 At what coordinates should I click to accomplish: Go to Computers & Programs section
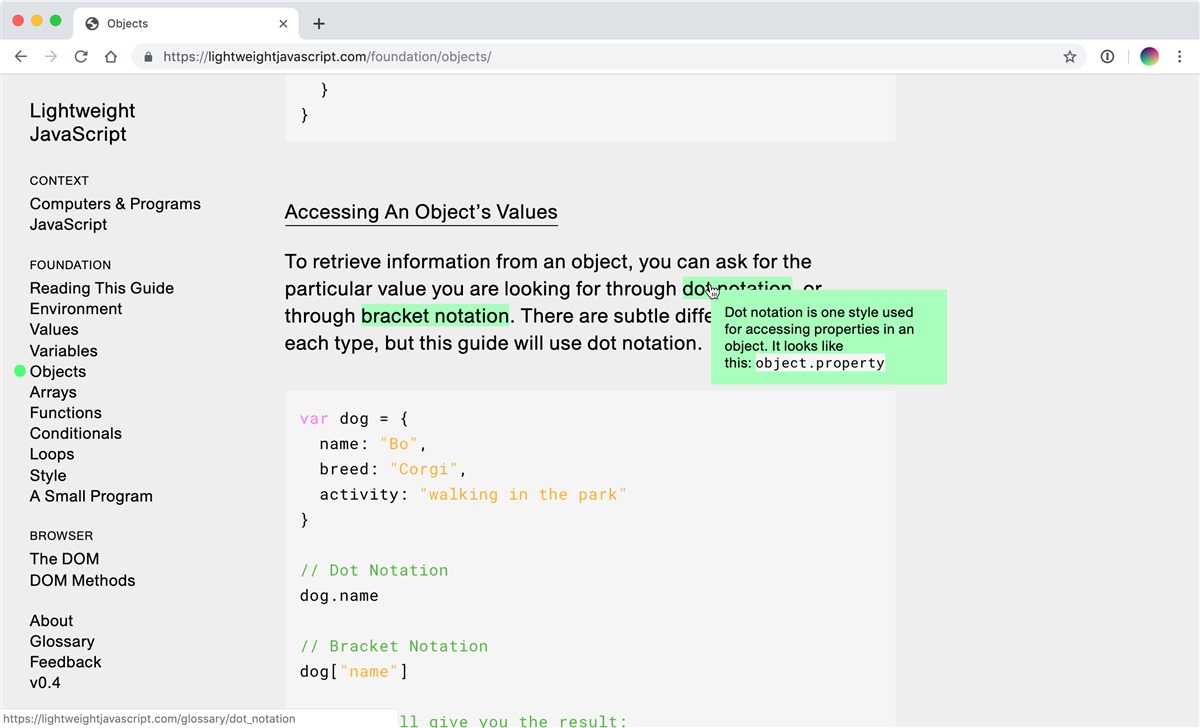pos(115,204)
